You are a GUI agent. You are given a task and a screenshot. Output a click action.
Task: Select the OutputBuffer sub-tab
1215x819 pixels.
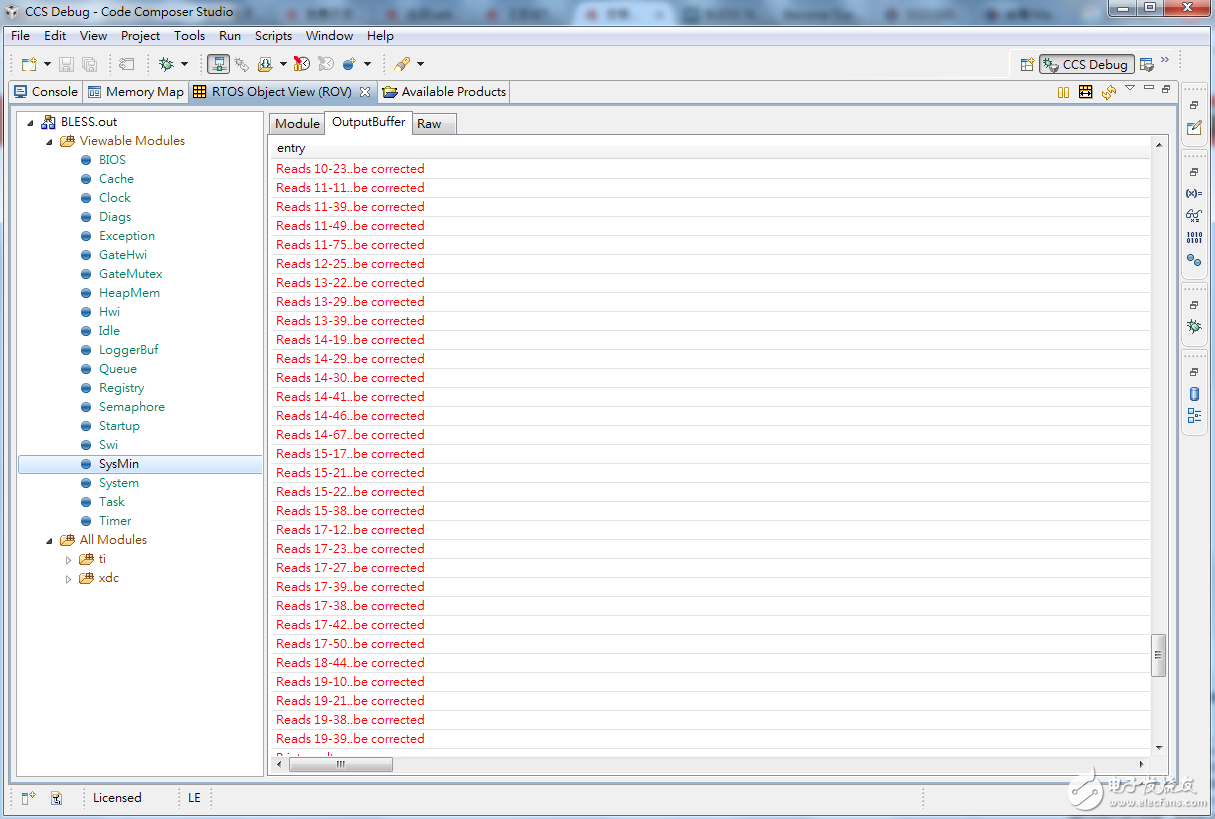tap(368, 122)
